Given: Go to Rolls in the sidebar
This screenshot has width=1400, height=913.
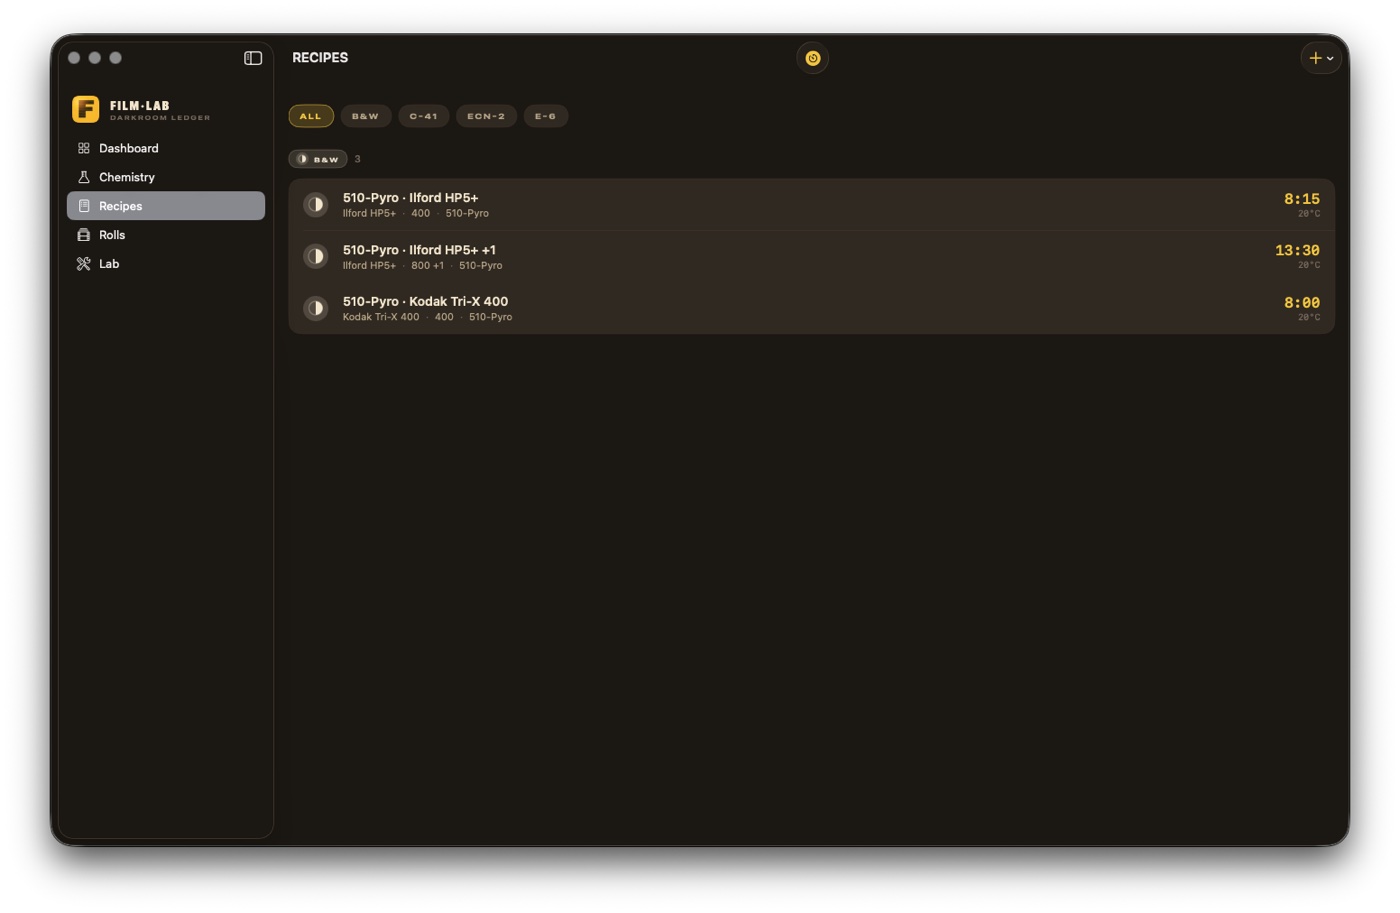Looking at the screenshot, I should pos(166,235).
